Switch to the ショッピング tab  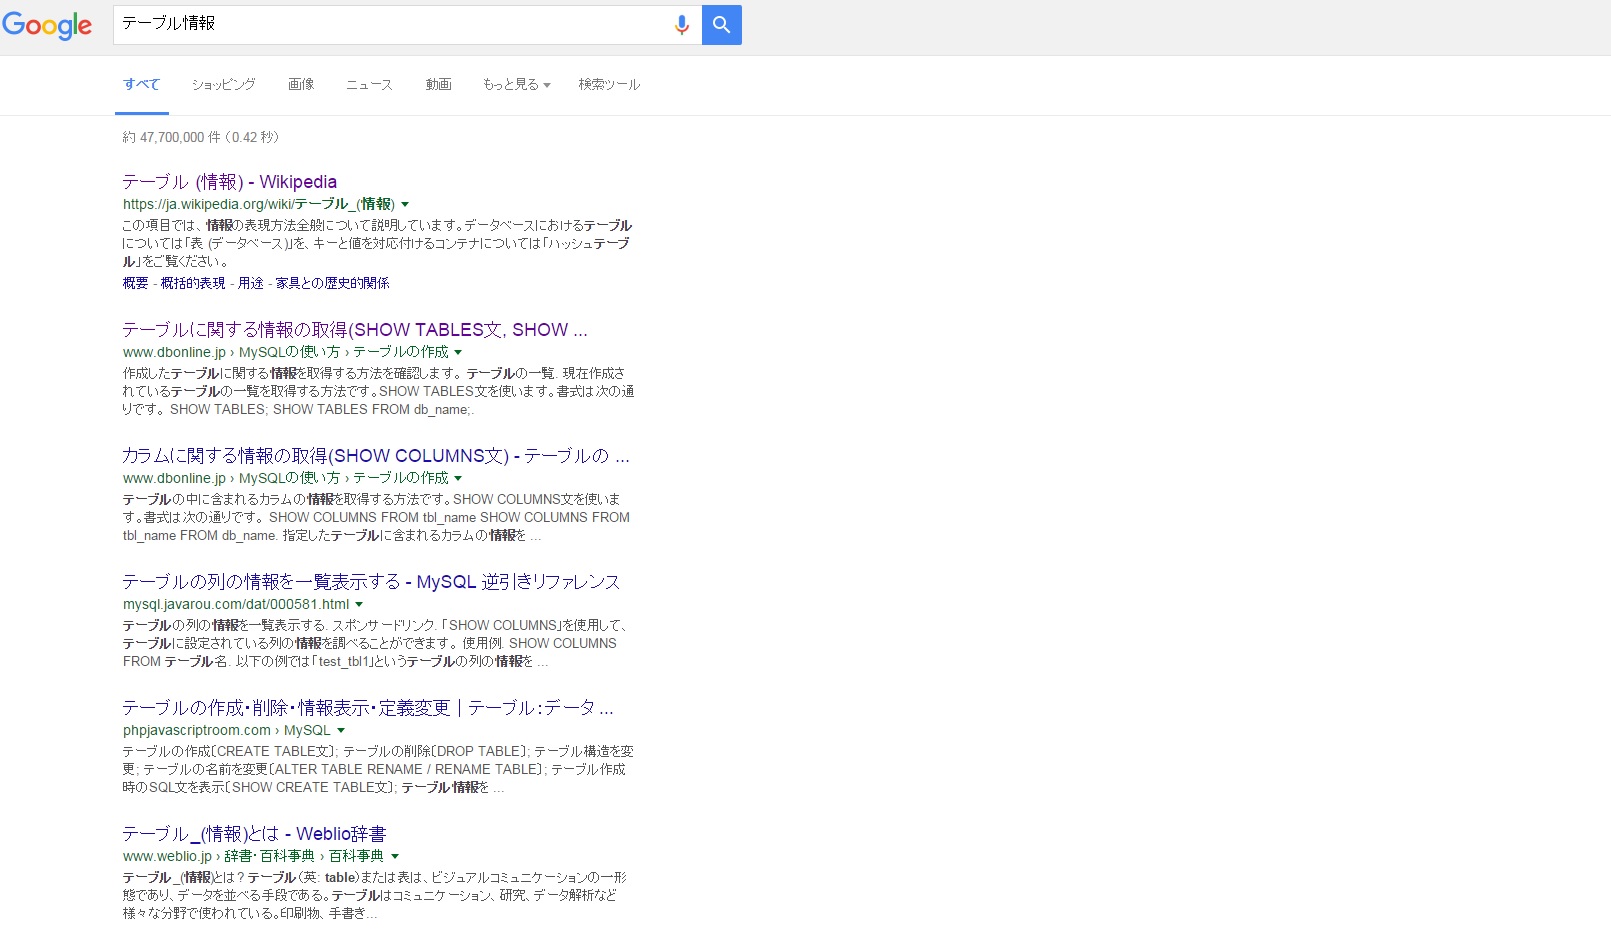point(224,84)
